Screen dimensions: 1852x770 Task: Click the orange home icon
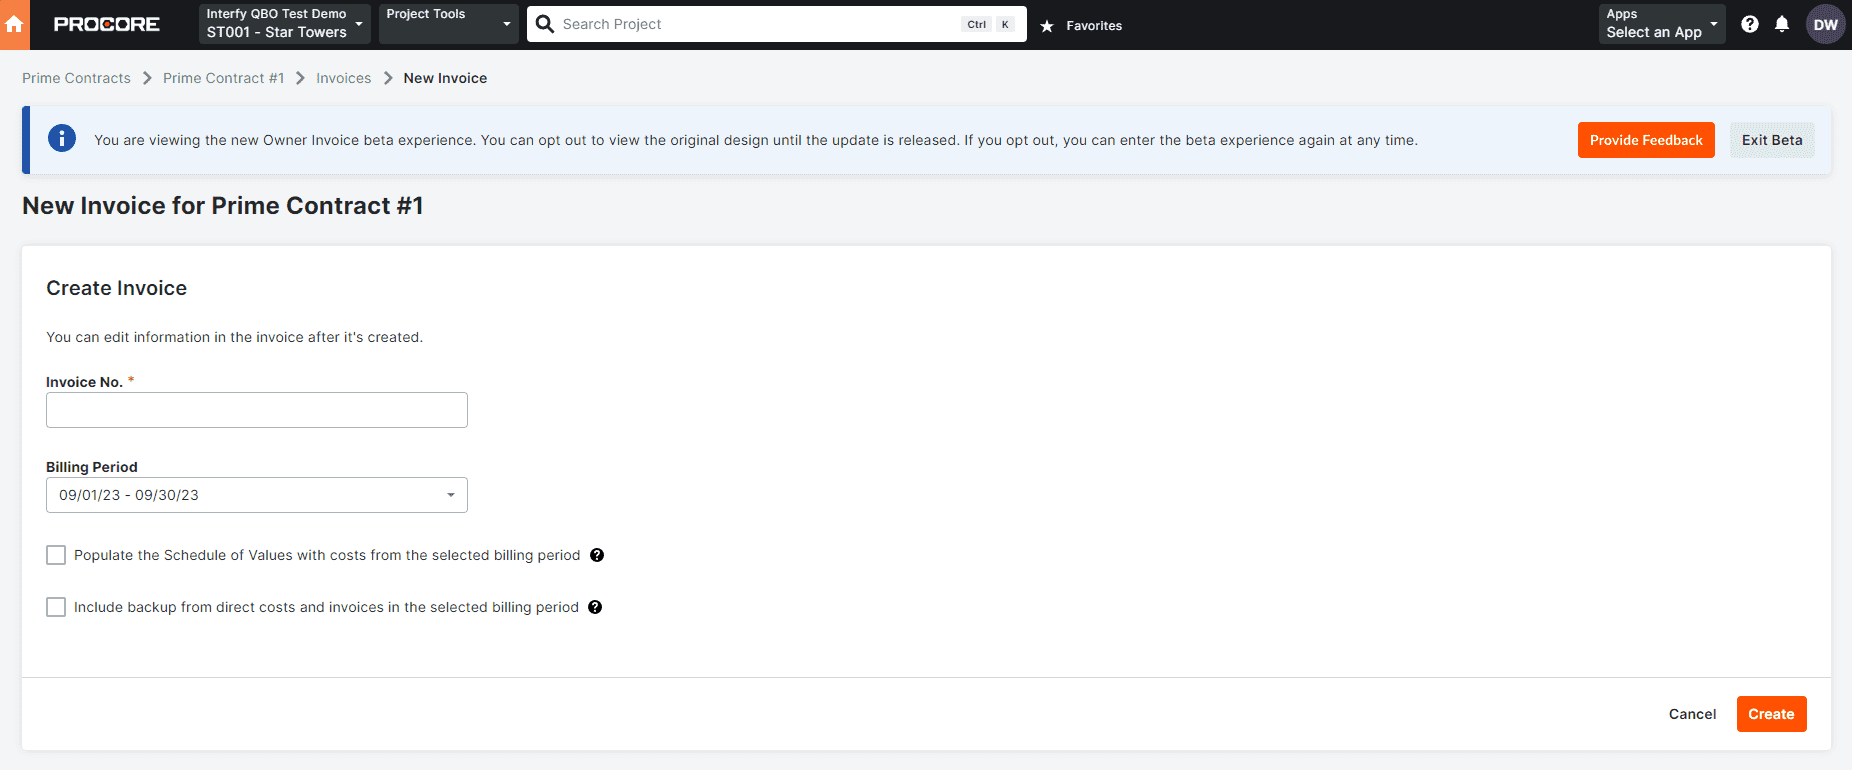(x=14, y=25)
